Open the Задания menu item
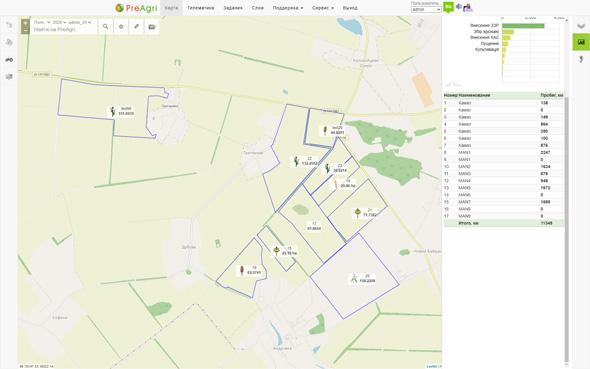Screen dimensions: 590x369 point(233,8)
